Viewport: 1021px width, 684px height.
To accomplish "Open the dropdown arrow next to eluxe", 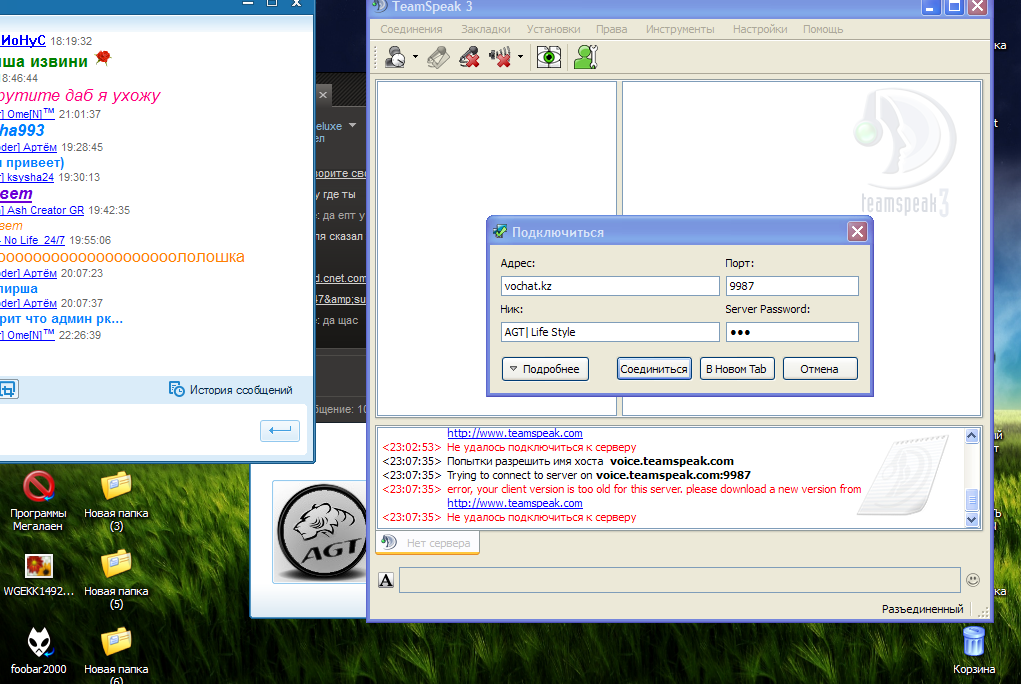I will [x=352, y=125].
